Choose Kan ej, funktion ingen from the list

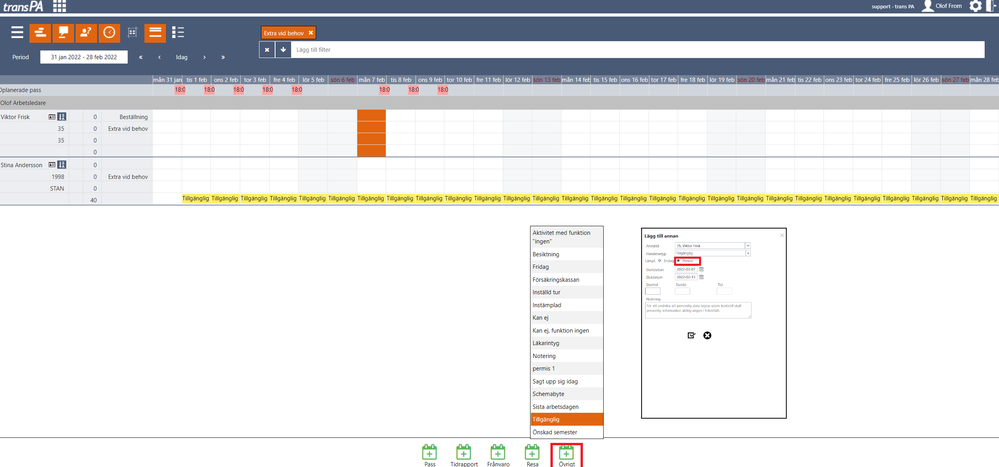[566, 330]
